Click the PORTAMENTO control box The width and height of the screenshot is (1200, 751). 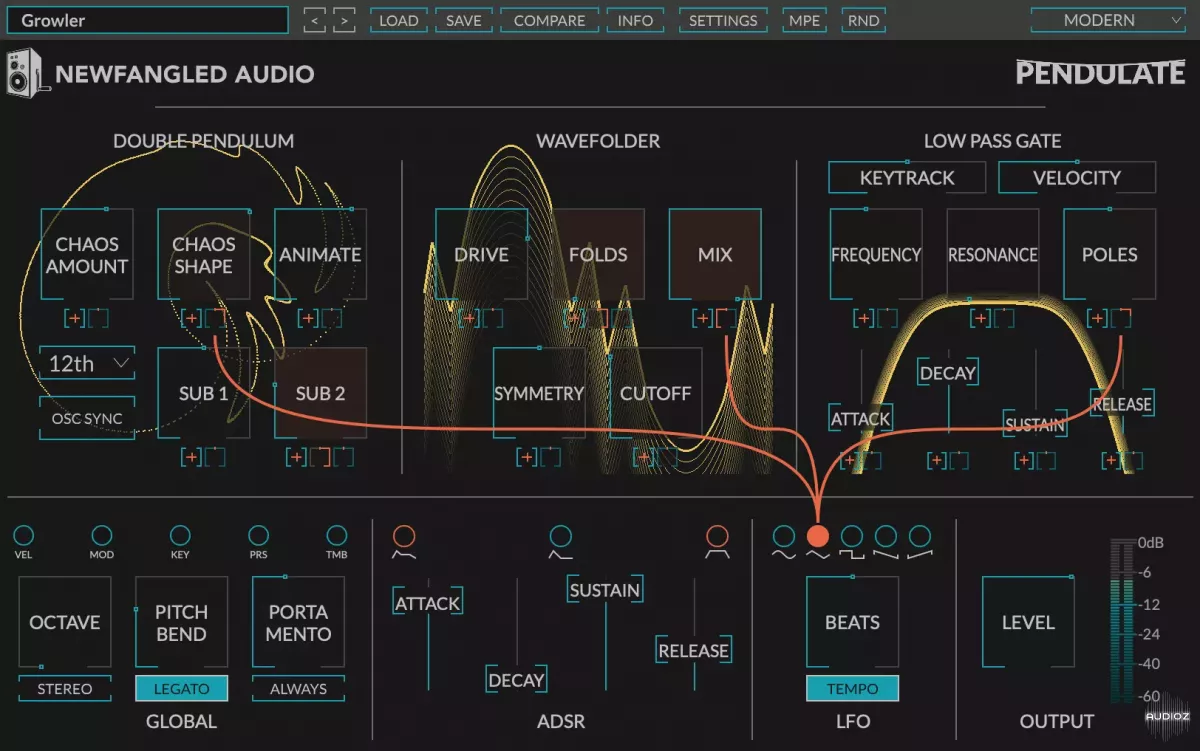coord(298,622)
